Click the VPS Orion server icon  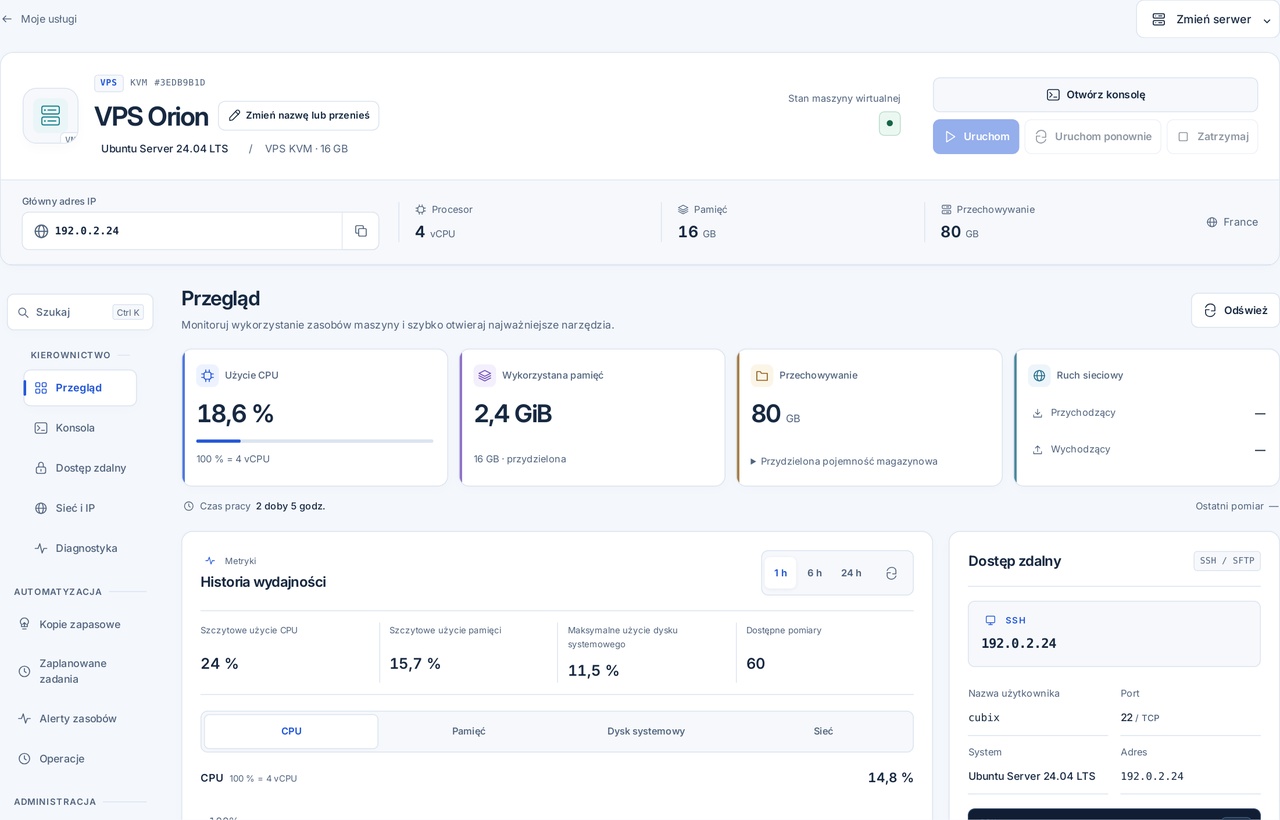51,116
